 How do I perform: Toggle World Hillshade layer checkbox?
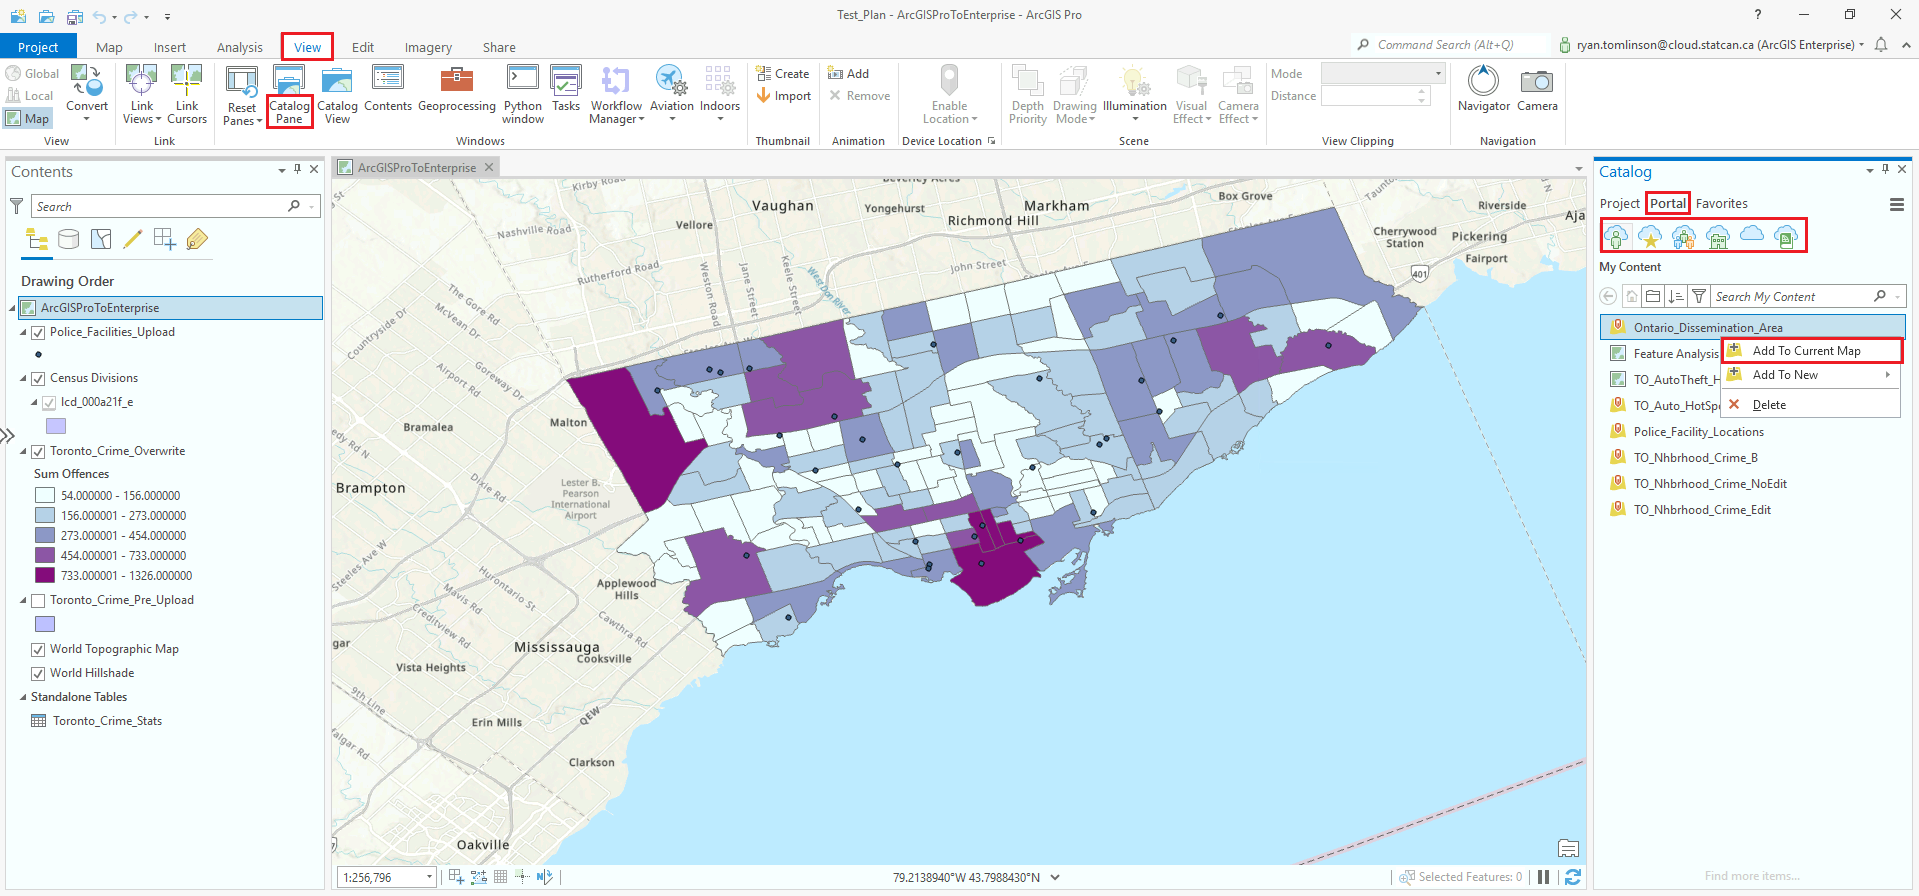tap(38, 674)
